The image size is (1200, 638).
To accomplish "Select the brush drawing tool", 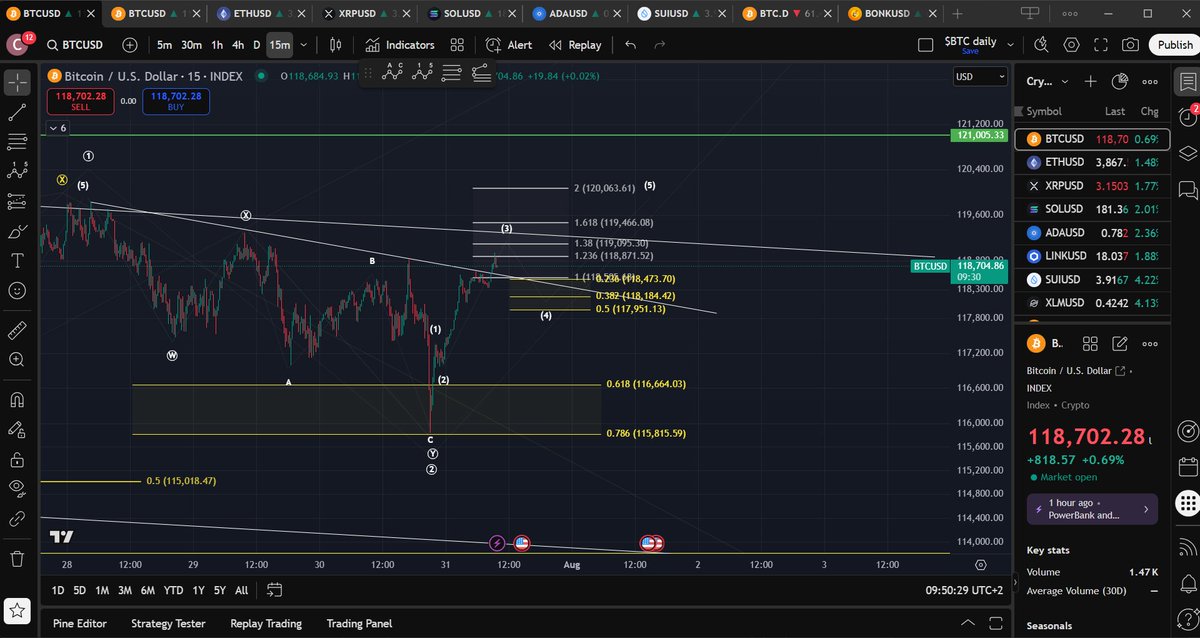I will [17, 231].
